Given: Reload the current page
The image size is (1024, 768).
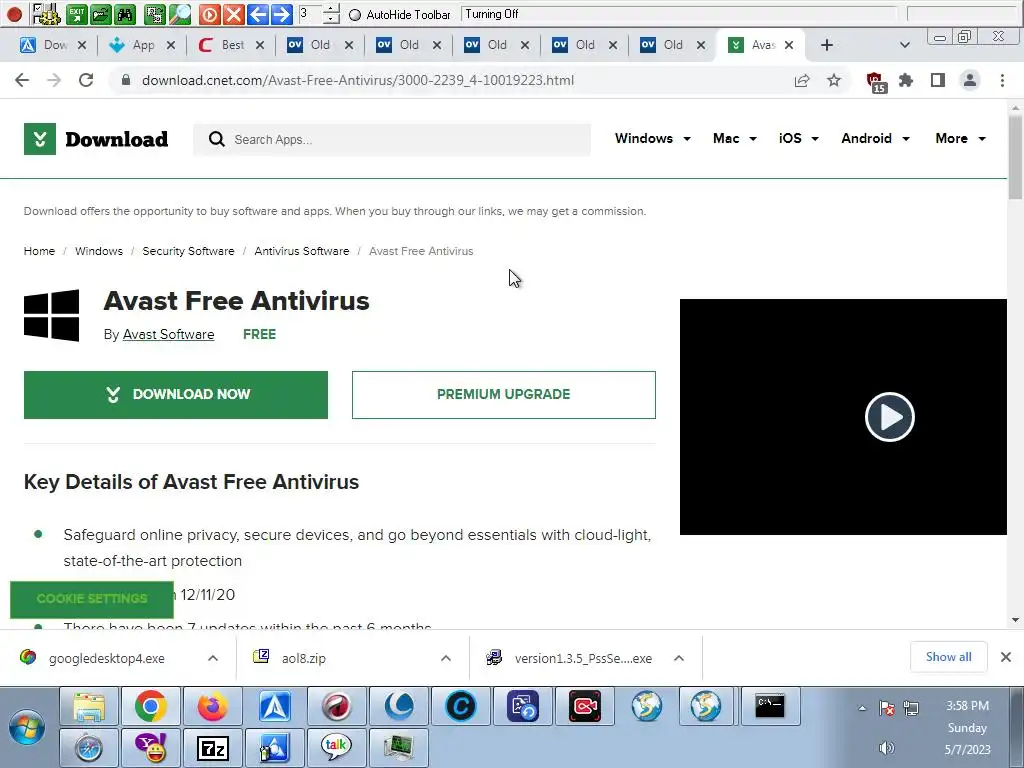Looking at the screenshot, I should [x=86, y=80].
